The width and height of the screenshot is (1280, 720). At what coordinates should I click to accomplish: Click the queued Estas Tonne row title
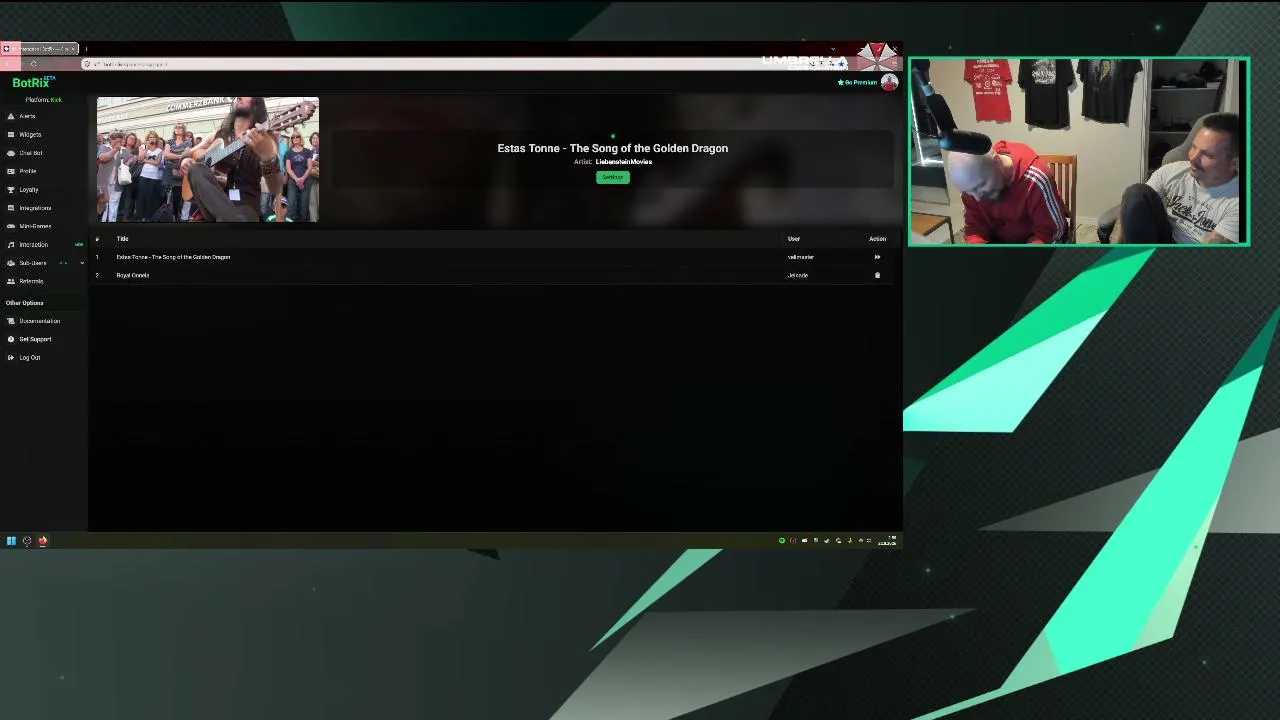click(x=173, y=257)
